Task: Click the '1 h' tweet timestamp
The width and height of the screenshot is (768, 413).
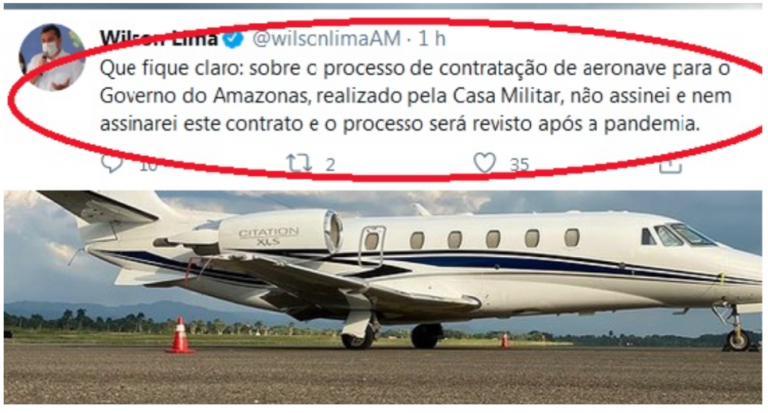Action: point(432,39)
